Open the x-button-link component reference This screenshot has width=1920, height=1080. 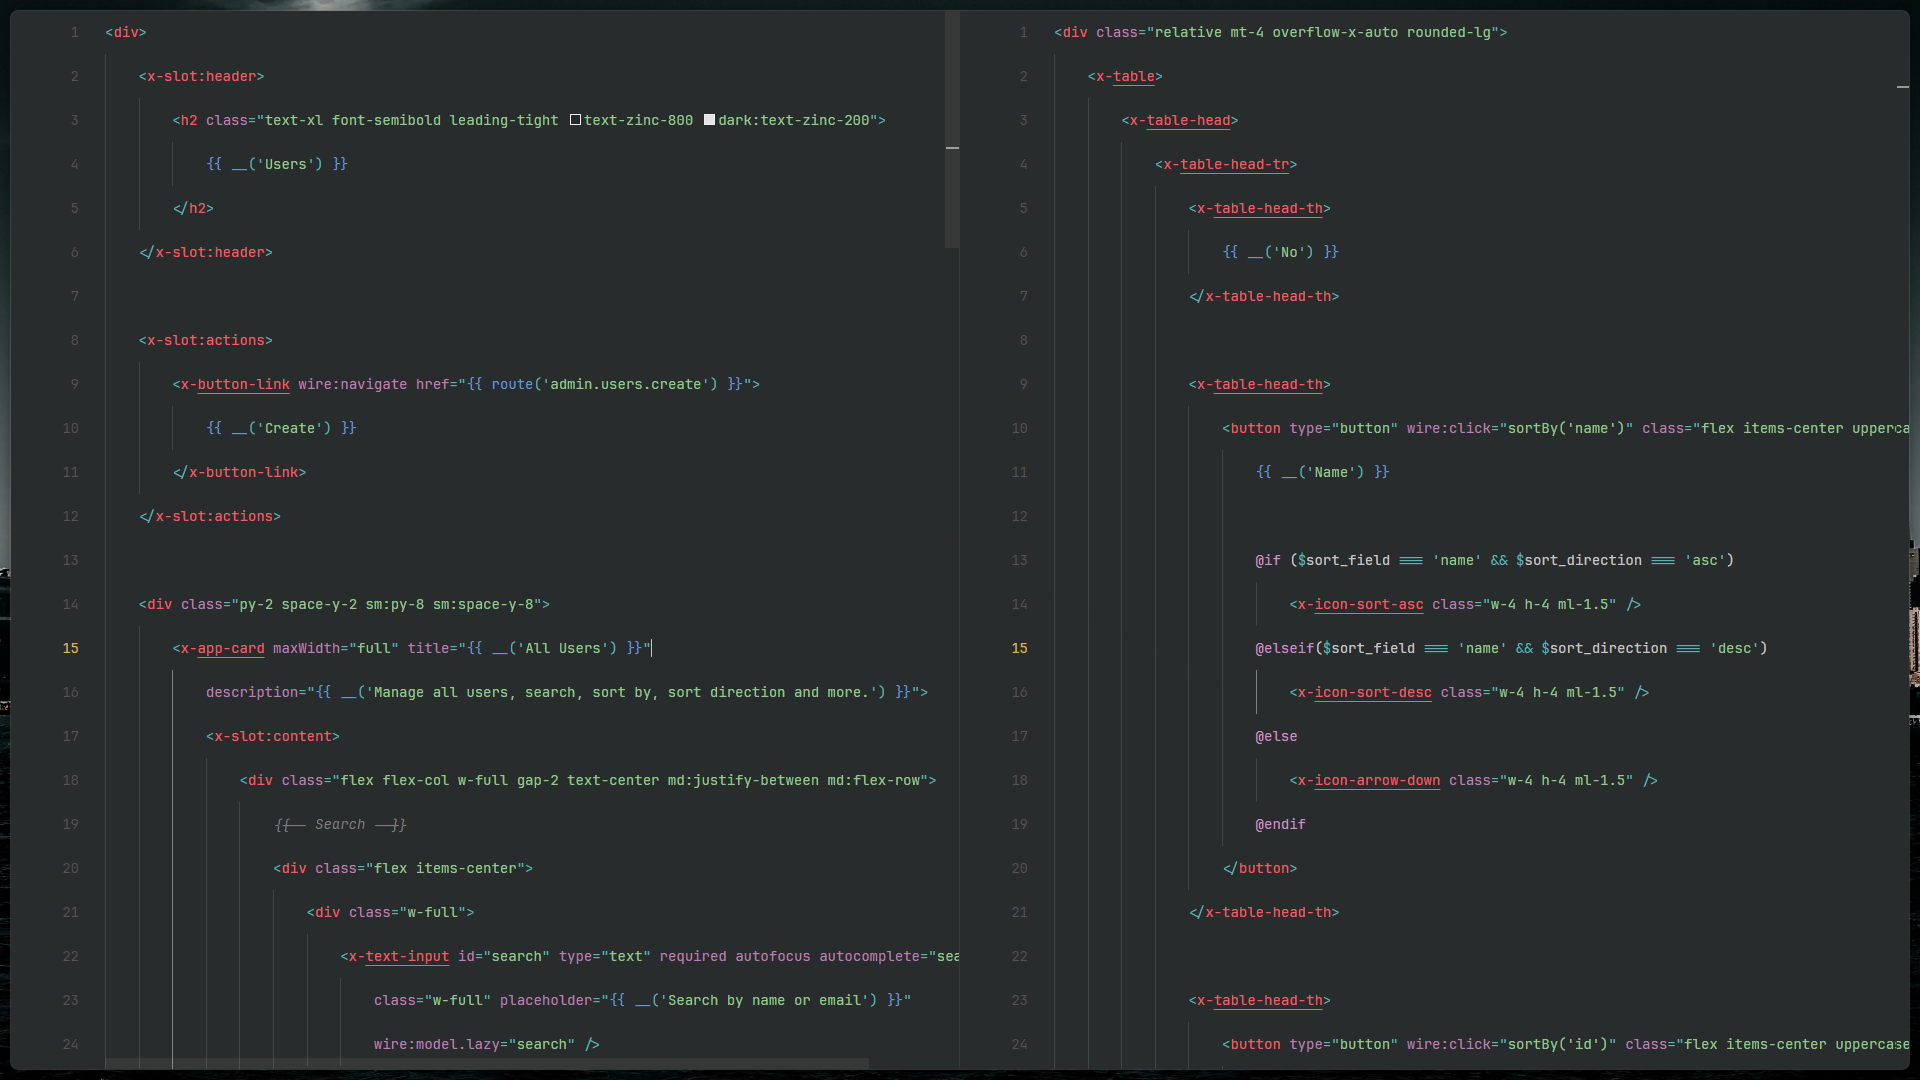(243, 385)
